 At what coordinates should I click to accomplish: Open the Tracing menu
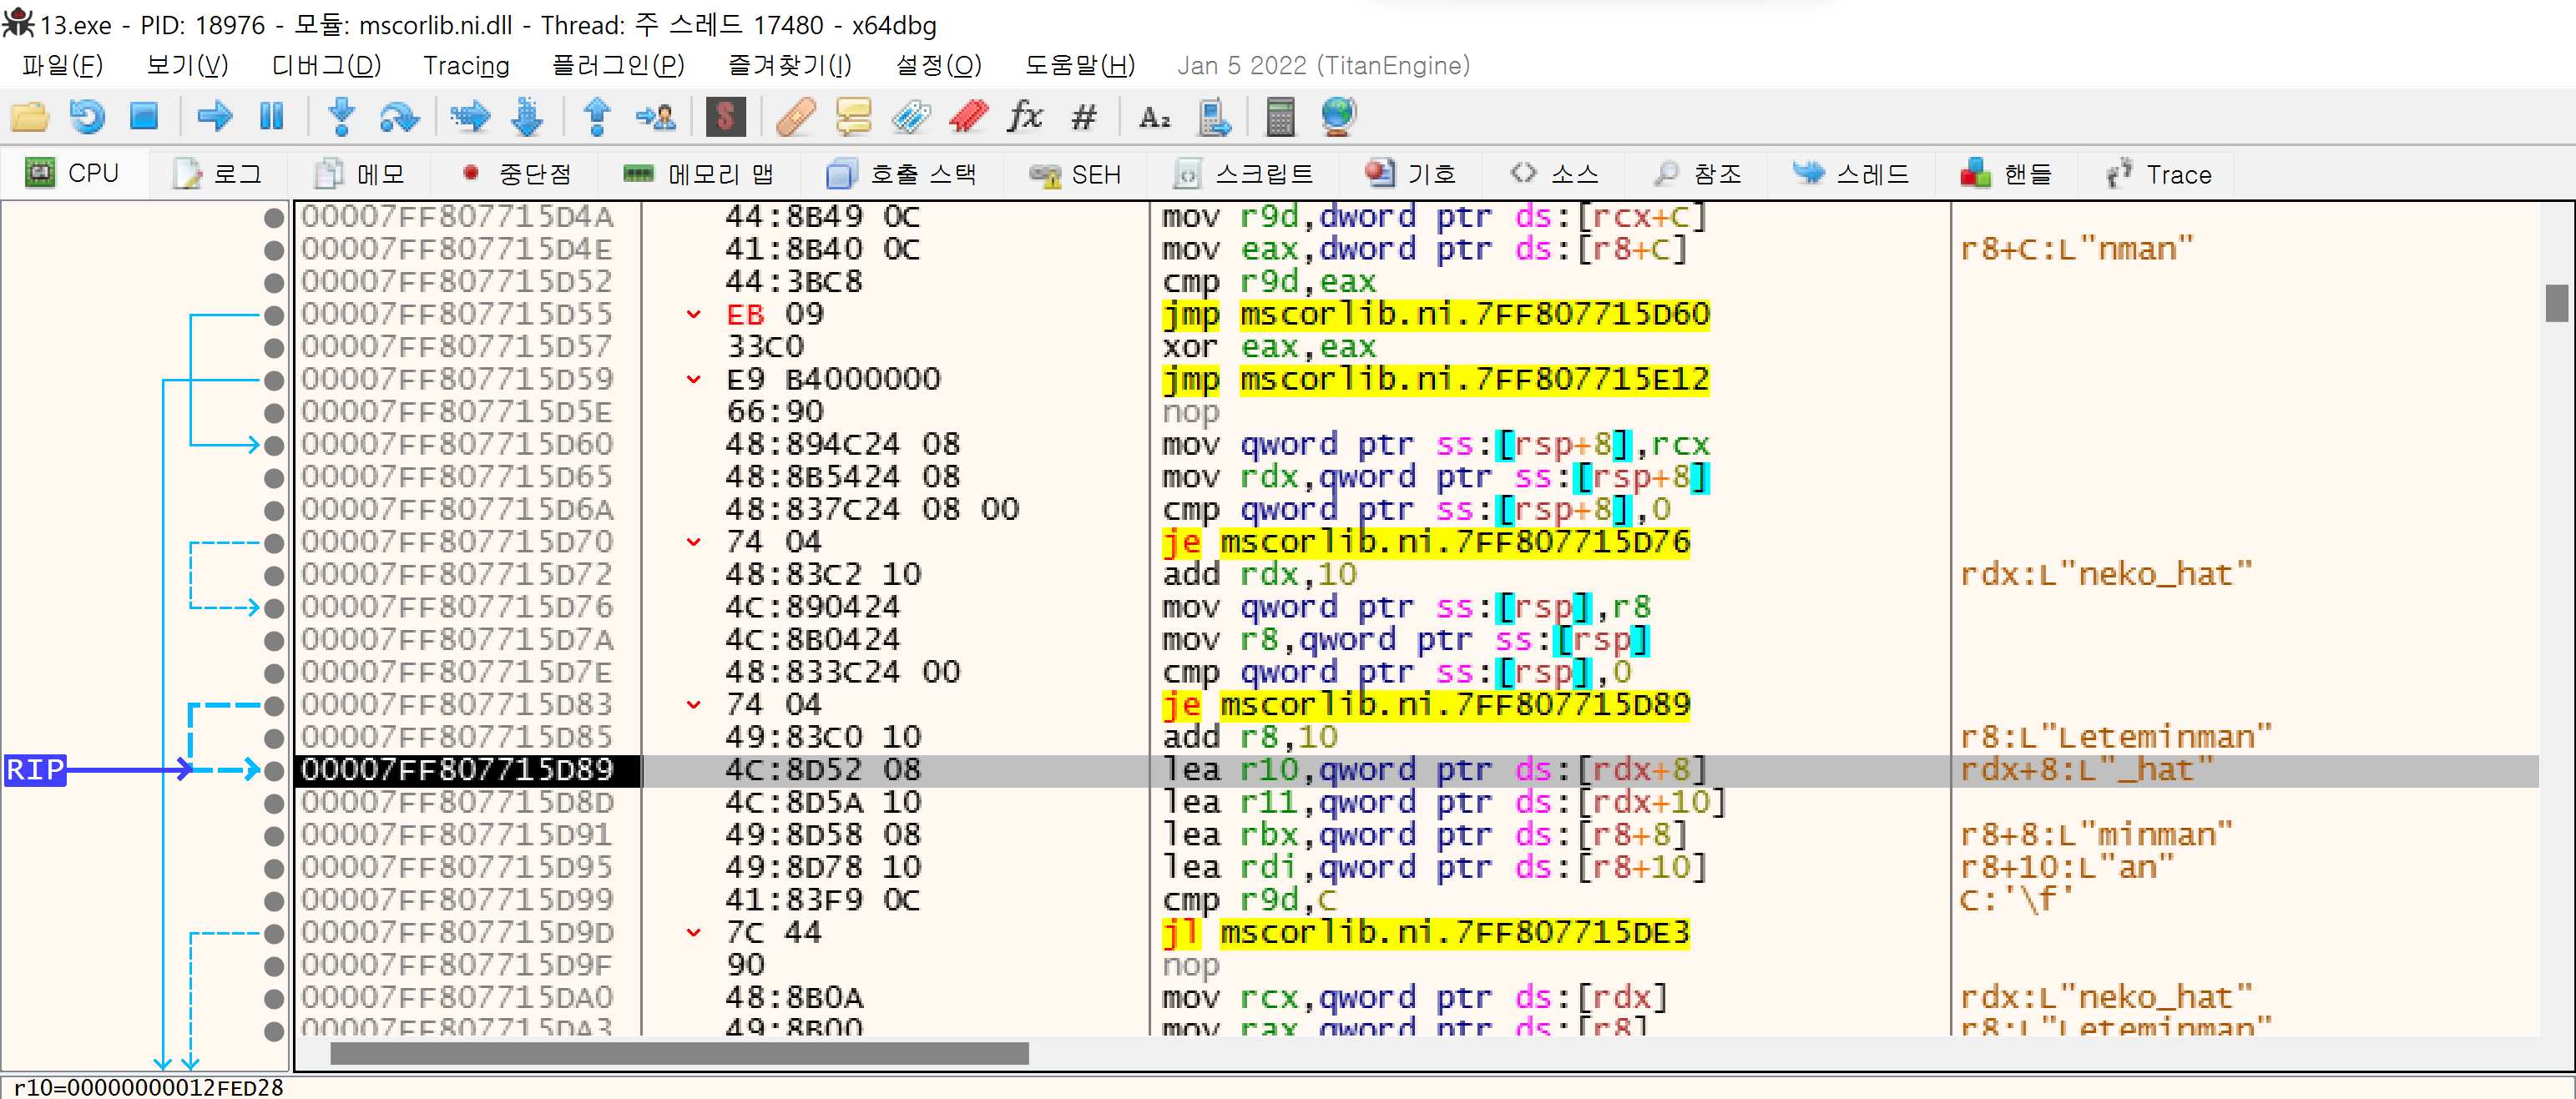[466, 65]
